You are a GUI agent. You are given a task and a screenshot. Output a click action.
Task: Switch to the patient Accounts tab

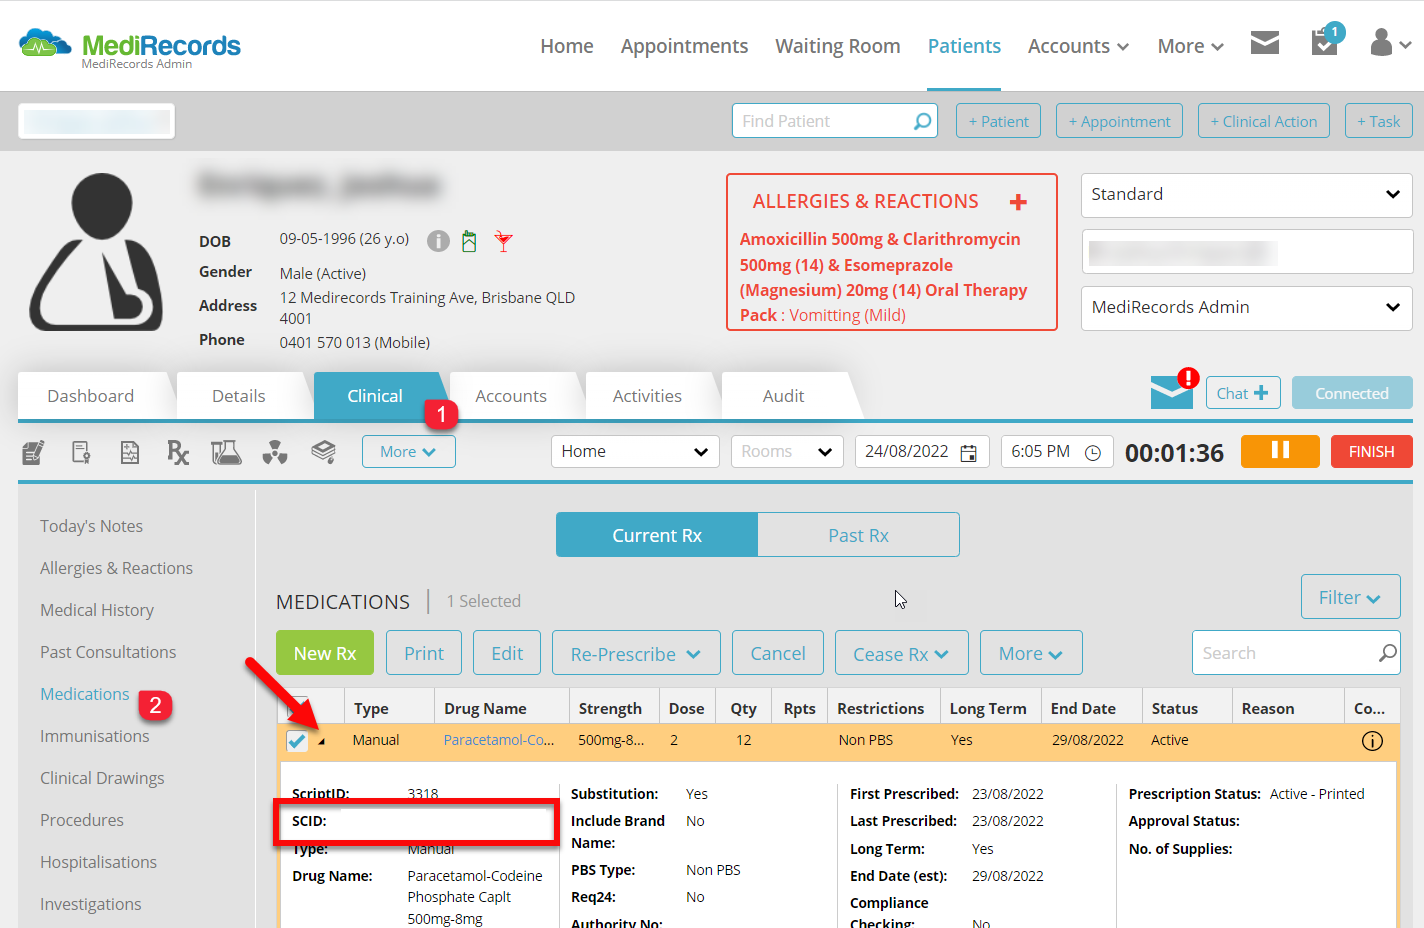(x=511, y=396)
